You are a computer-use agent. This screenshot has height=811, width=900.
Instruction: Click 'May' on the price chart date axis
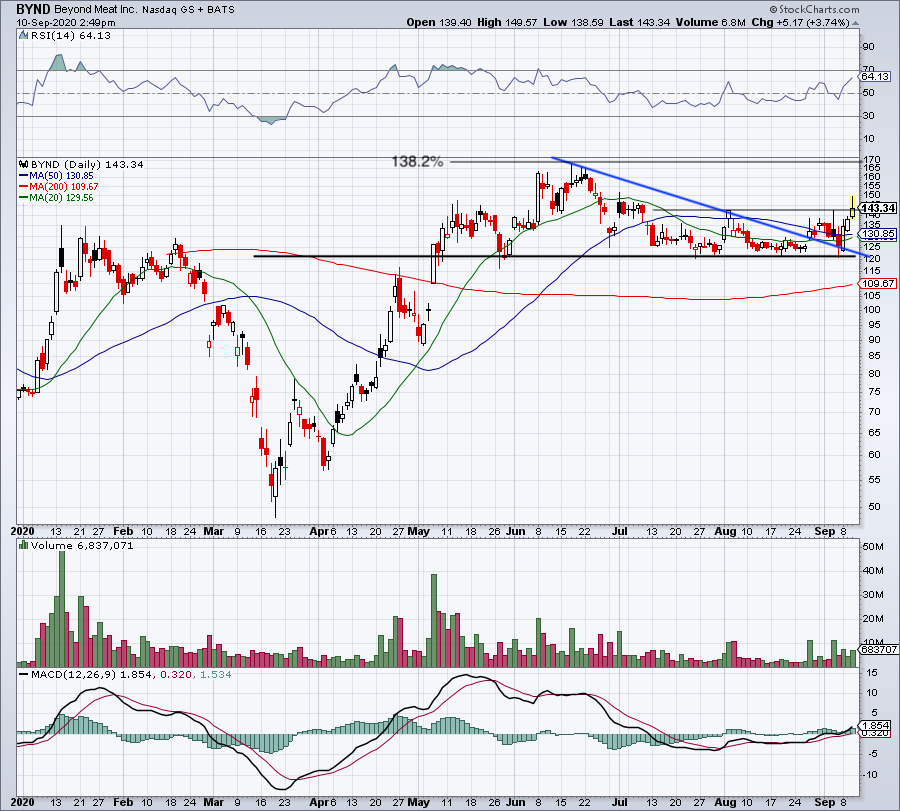point(418,531)
